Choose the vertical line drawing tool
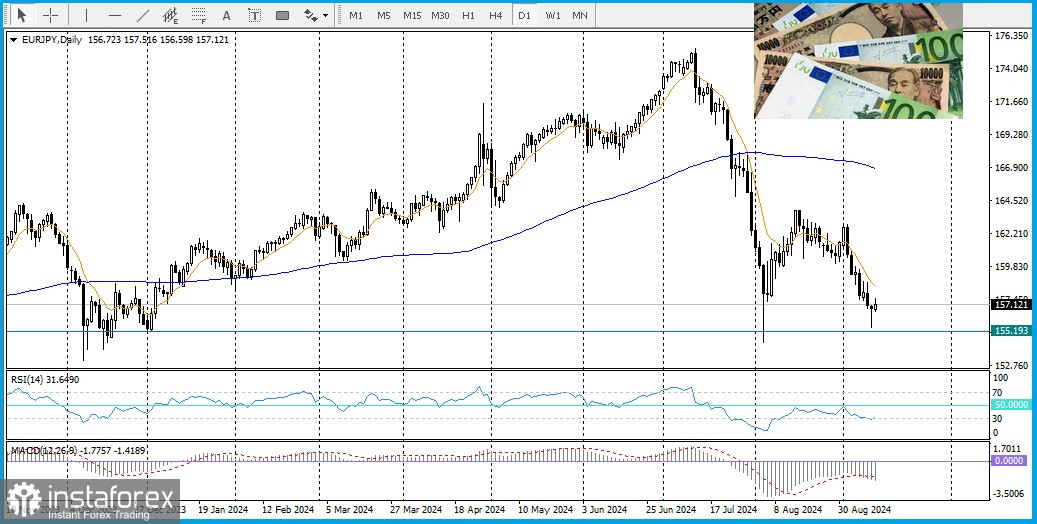The image size is (1037, 524). [x=86, y=15]
